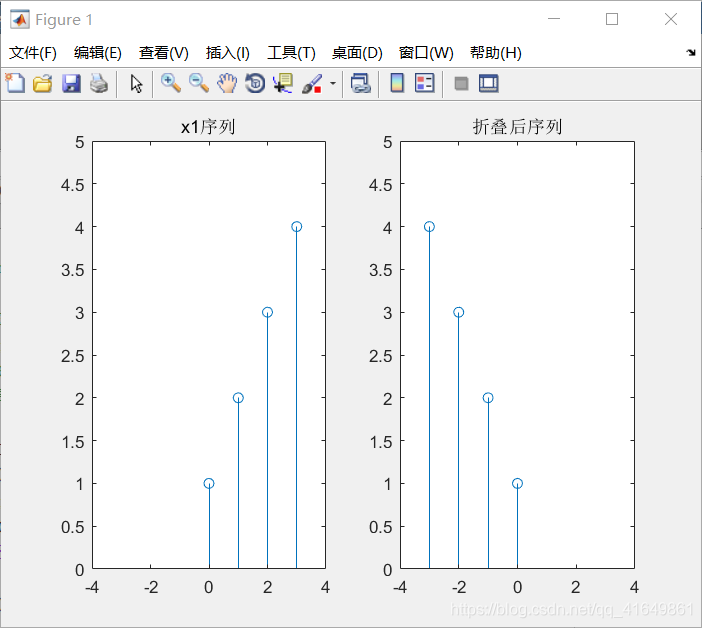Dock the figure using the corner arrow

(x=691, y=52)
